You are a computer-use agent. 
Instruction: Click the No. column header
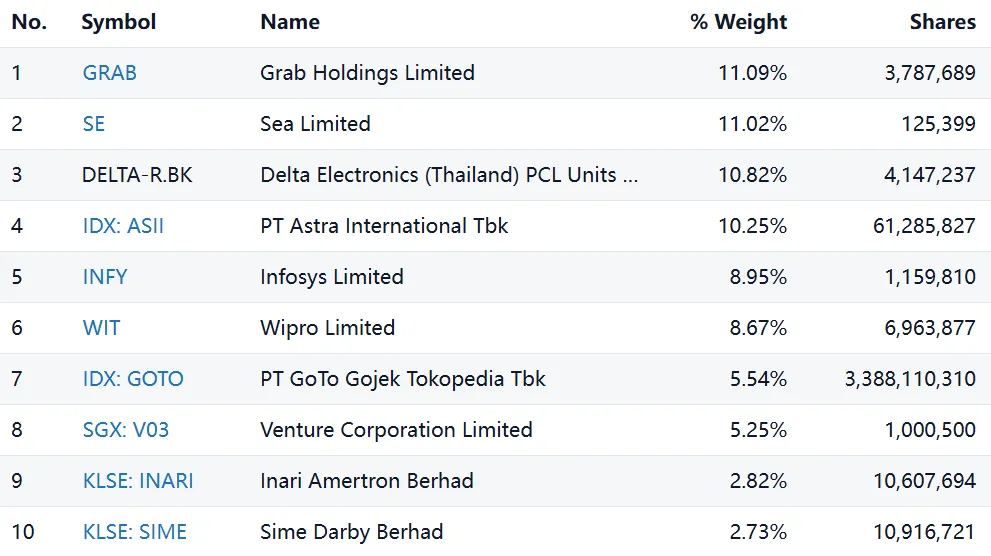[29, 22]
